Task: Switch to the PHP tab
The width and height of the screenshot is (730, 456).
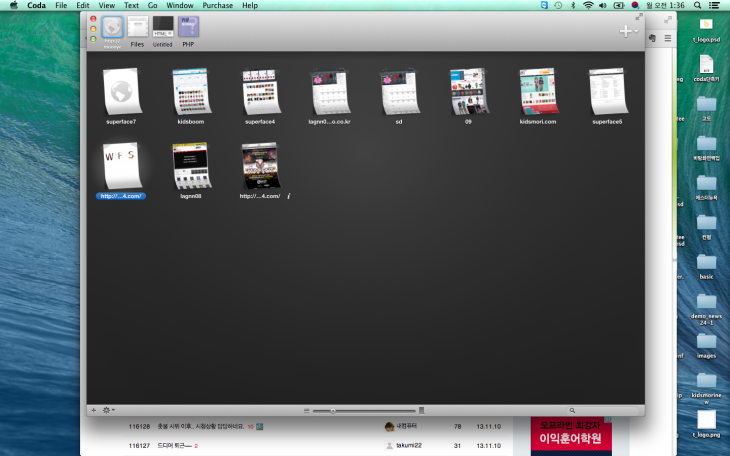Action: click(188, 28)
